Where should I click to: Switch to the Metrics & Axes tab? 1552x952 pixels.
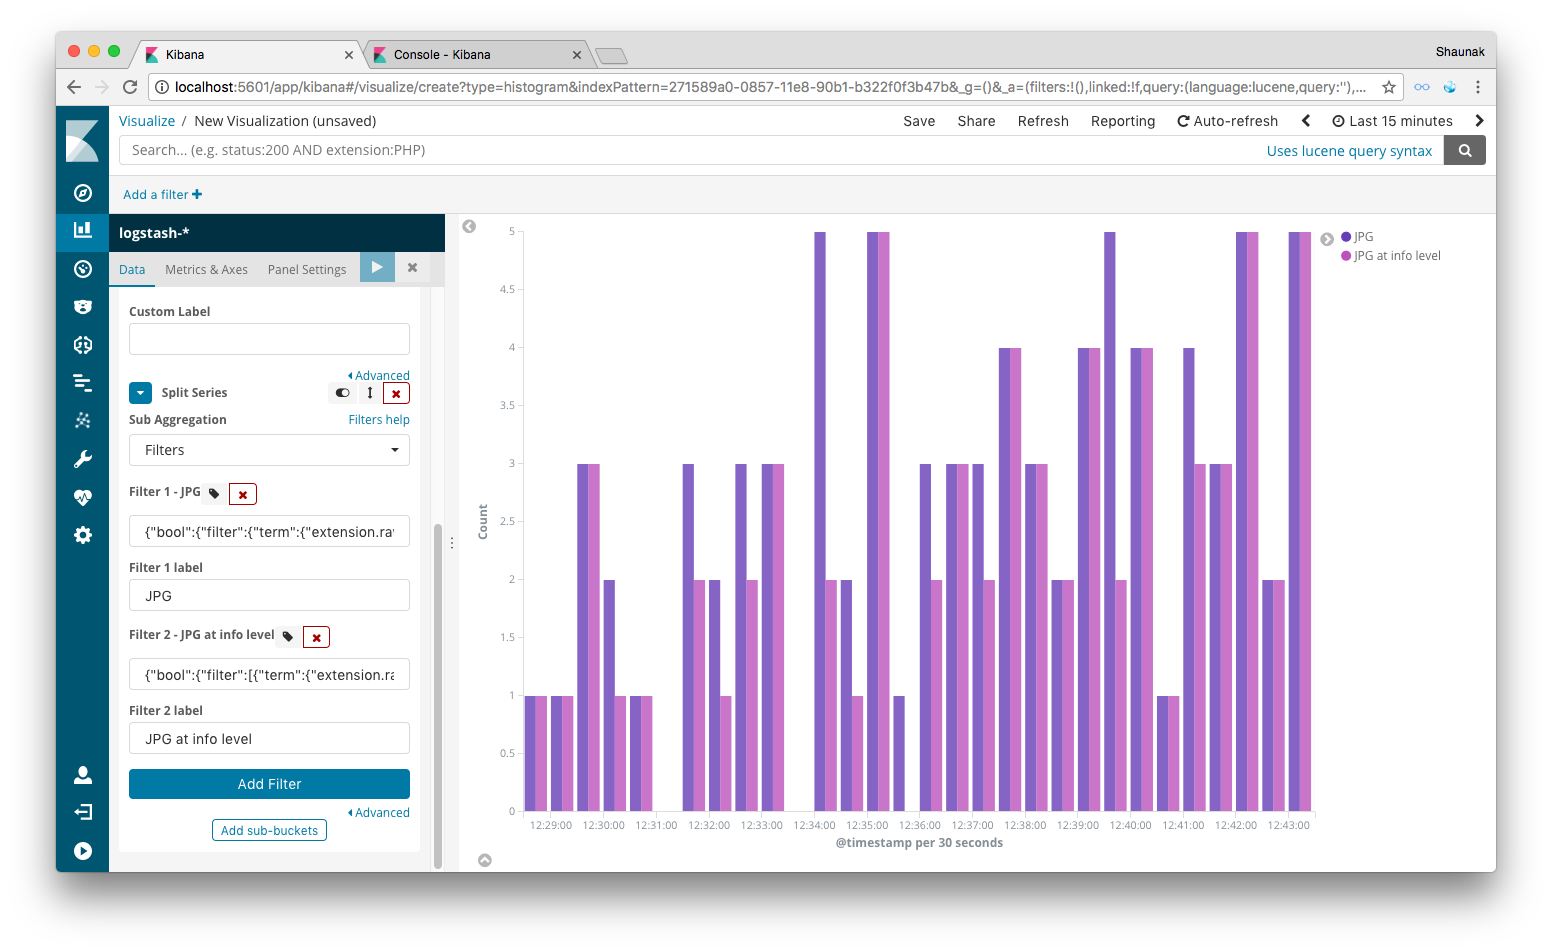click(206, 270)
